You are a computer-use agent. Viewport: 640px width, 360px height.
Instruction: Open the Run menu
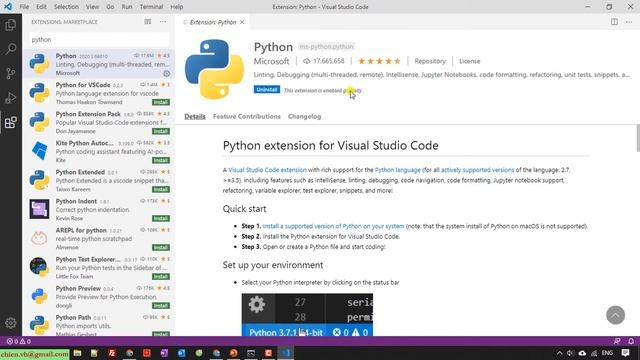(x=127, y=7)
